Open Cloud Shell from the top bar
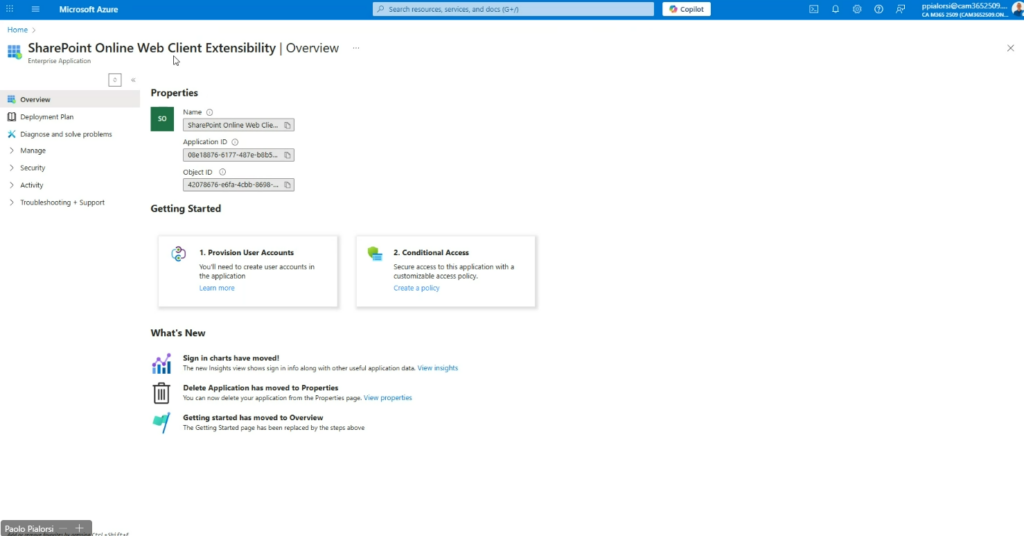The width and height of the screenshot is (1024, 536). tap(814, 9)
